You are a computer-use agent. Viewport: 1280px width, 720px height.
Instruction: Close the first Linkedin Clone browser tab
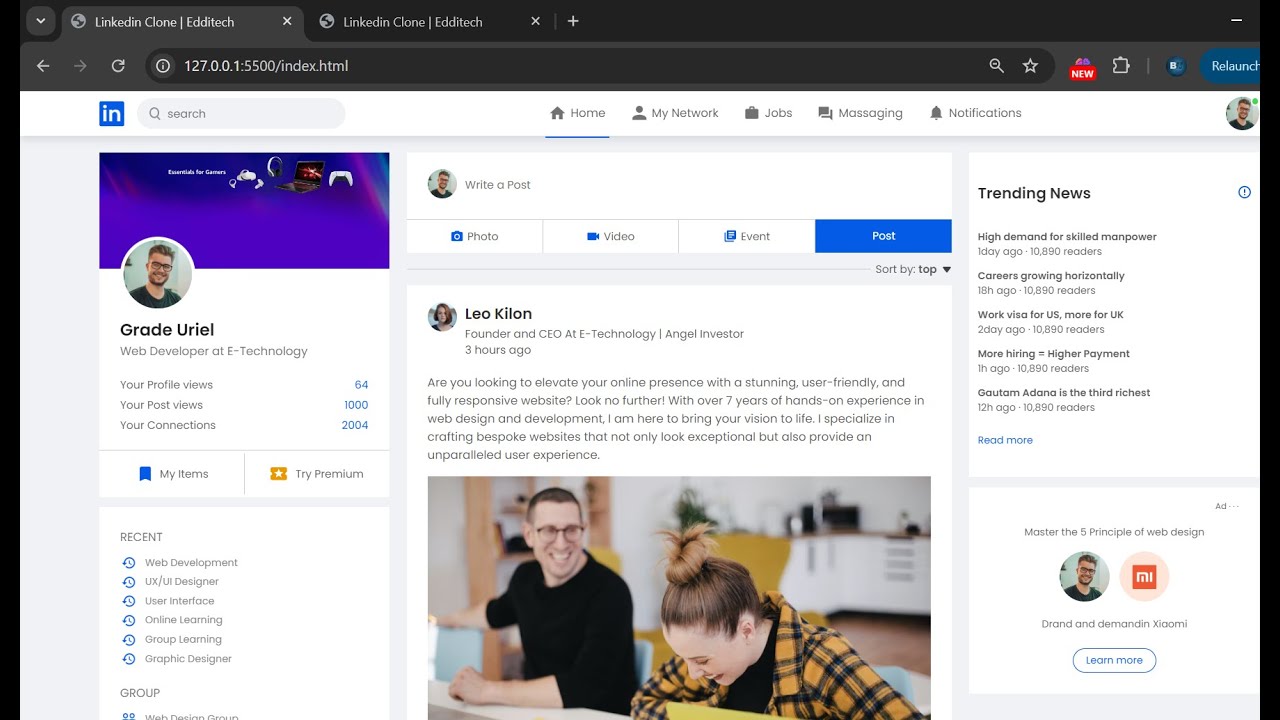[287, 21]
